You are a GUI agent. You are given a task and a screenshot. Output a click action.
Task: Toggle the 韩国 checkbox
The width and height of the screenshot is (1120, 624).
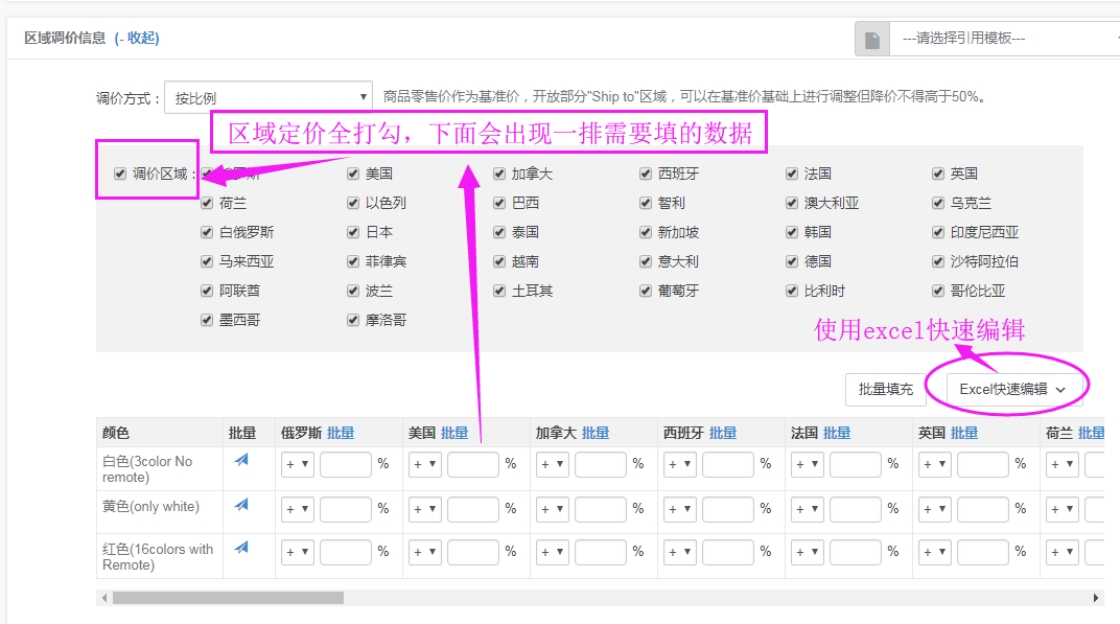point(791,232)
